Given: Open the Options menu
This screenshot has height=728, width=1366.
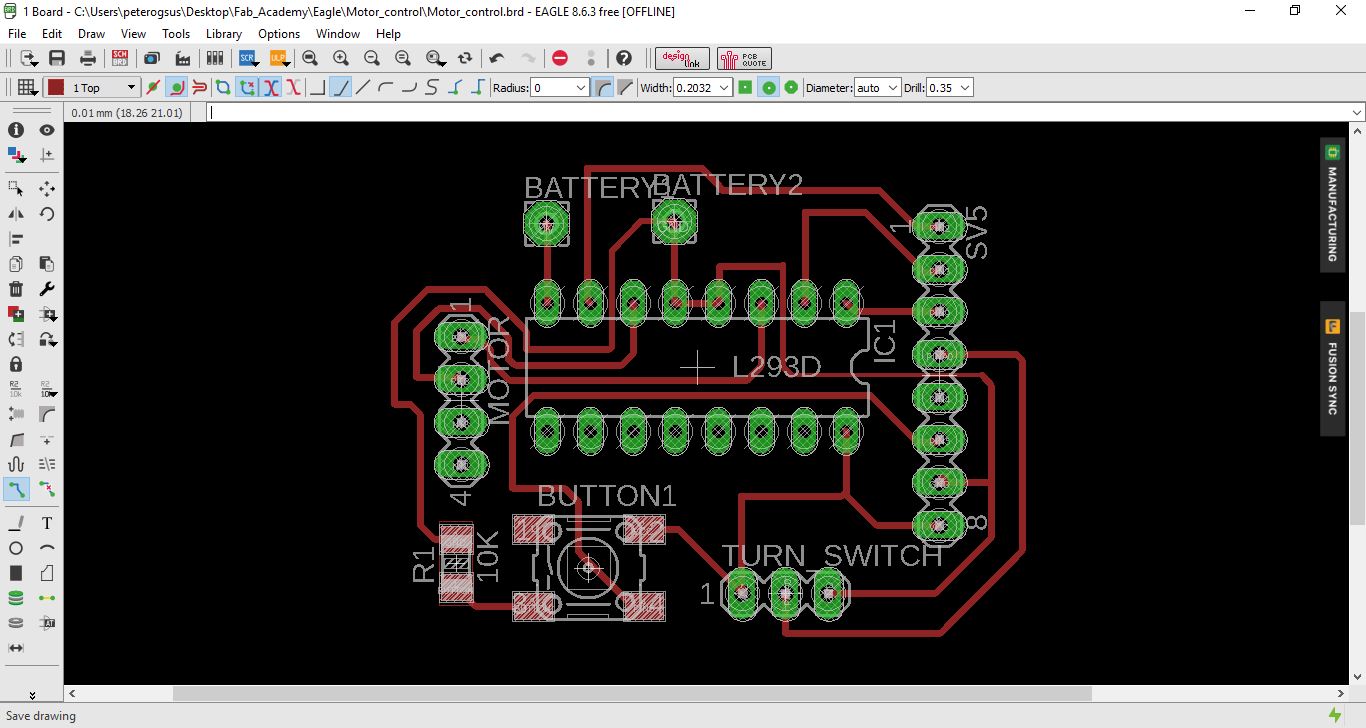Looking at the screenshot, I should coord(279,34).
